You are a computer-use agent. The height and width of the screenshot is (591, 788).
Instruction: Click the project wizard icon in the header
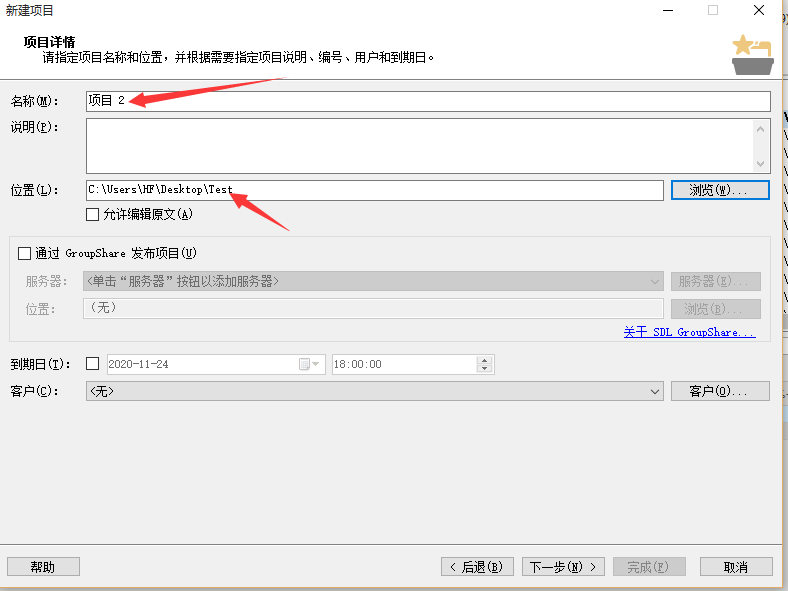751,56
